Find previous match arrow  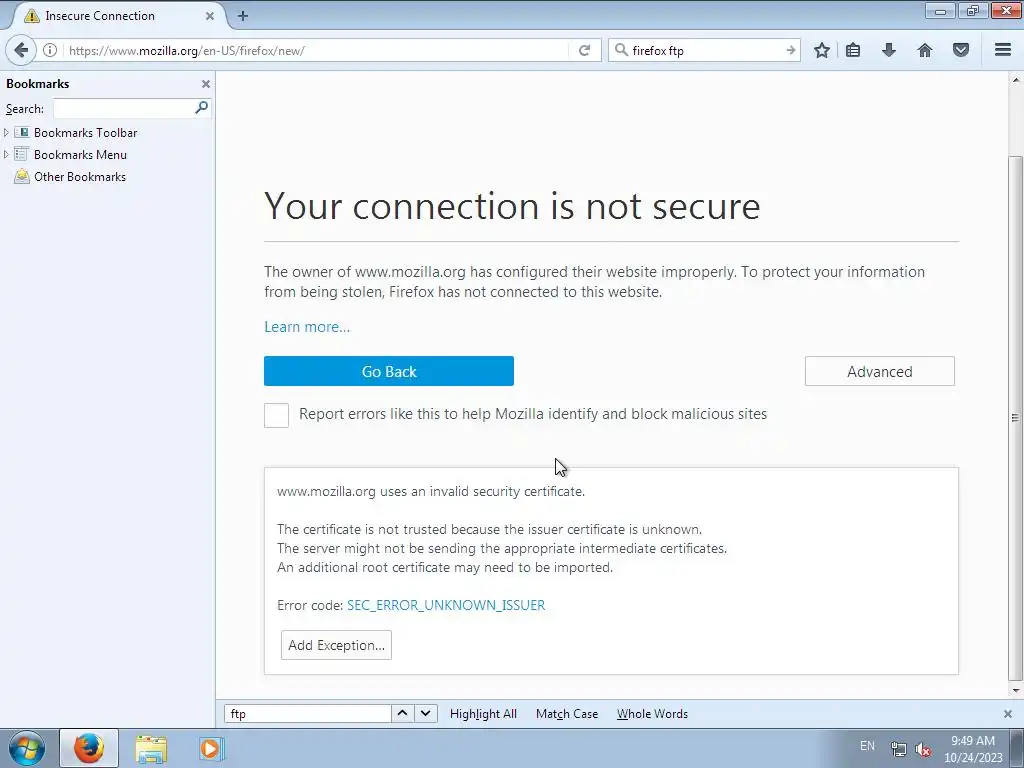point(402,713)
